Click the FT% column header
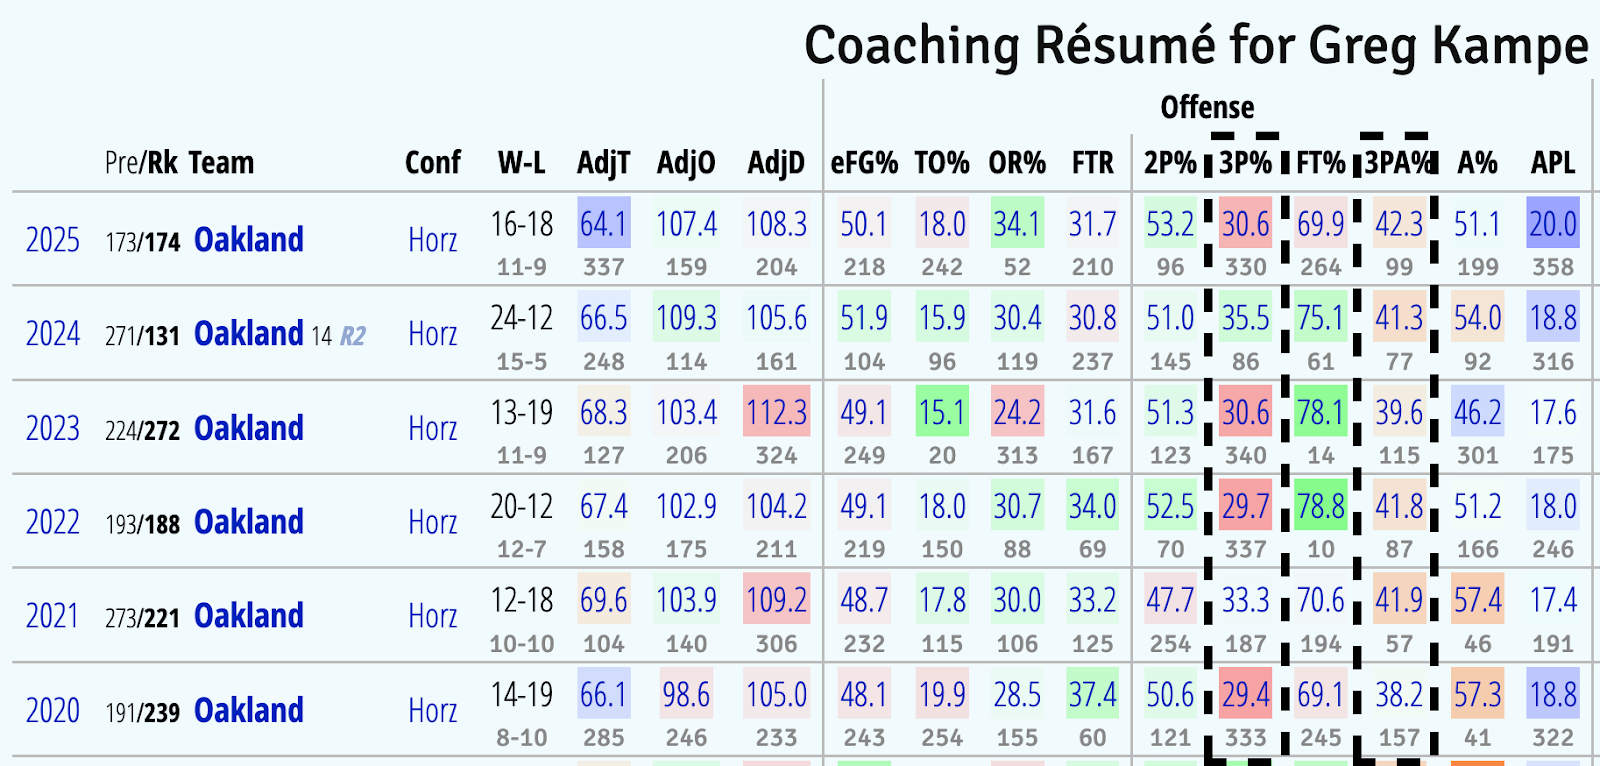1600x766 pixels. click(x=1320, y=163)
